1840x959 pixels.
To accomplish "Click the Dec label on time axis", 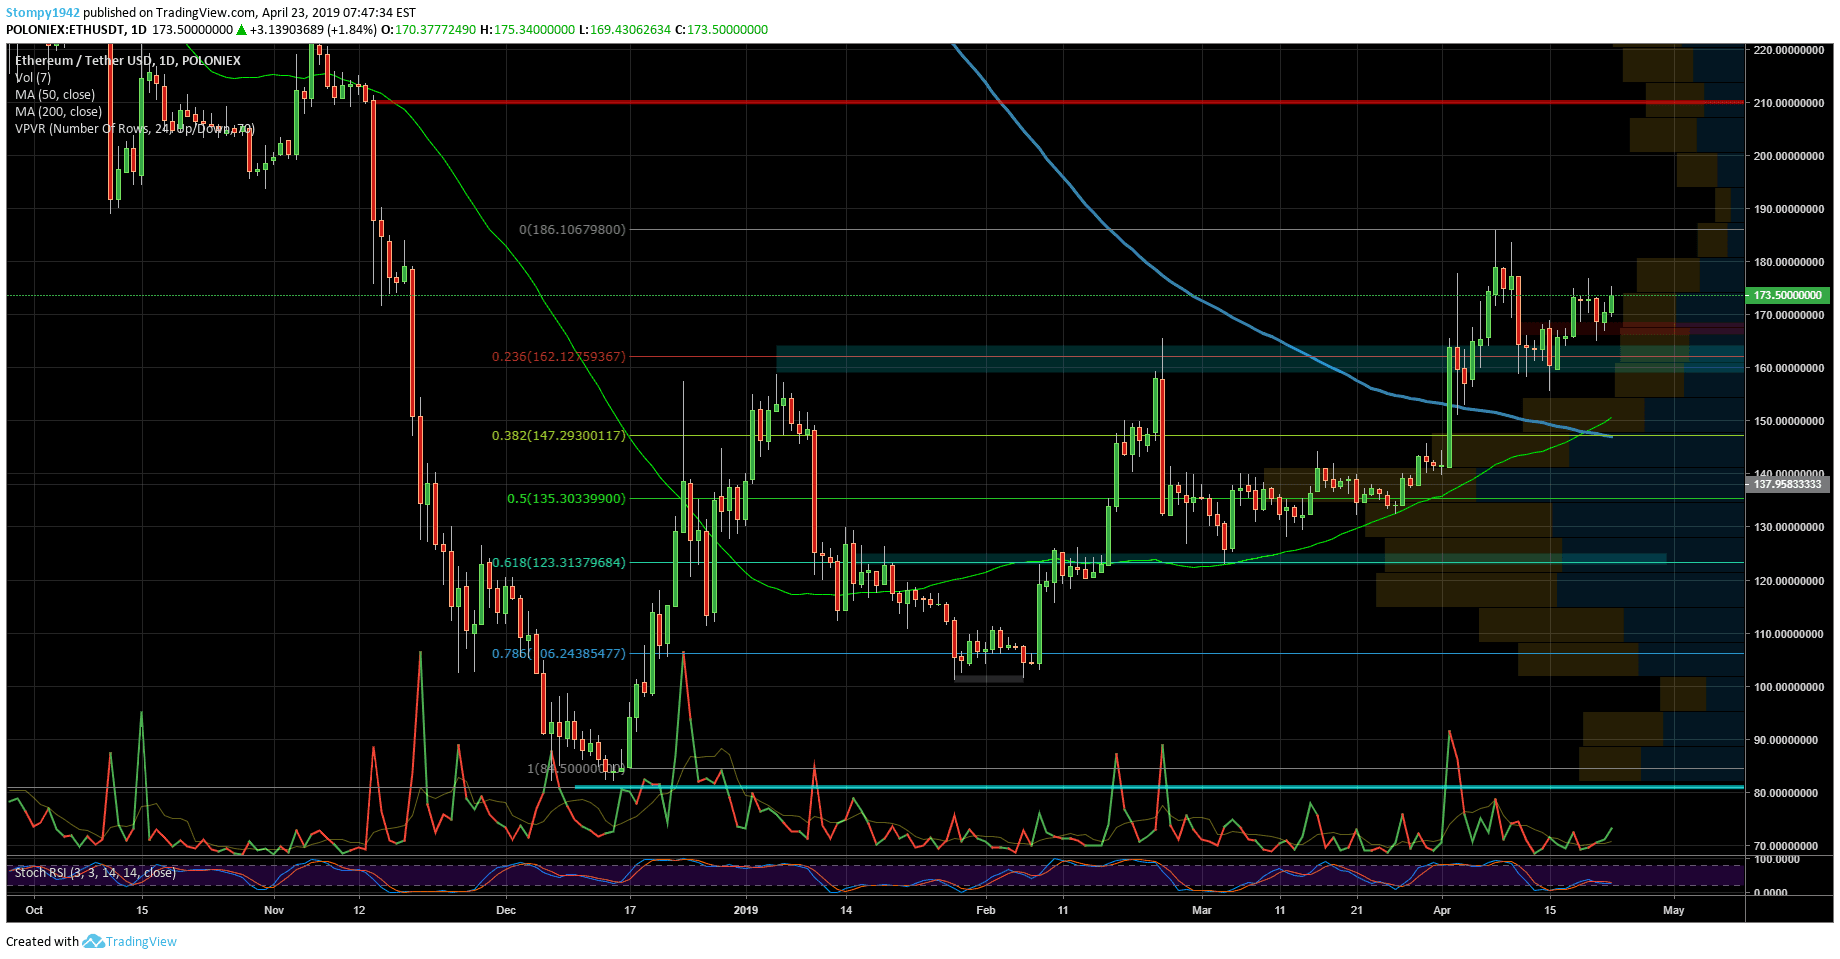I will (506, 910).
